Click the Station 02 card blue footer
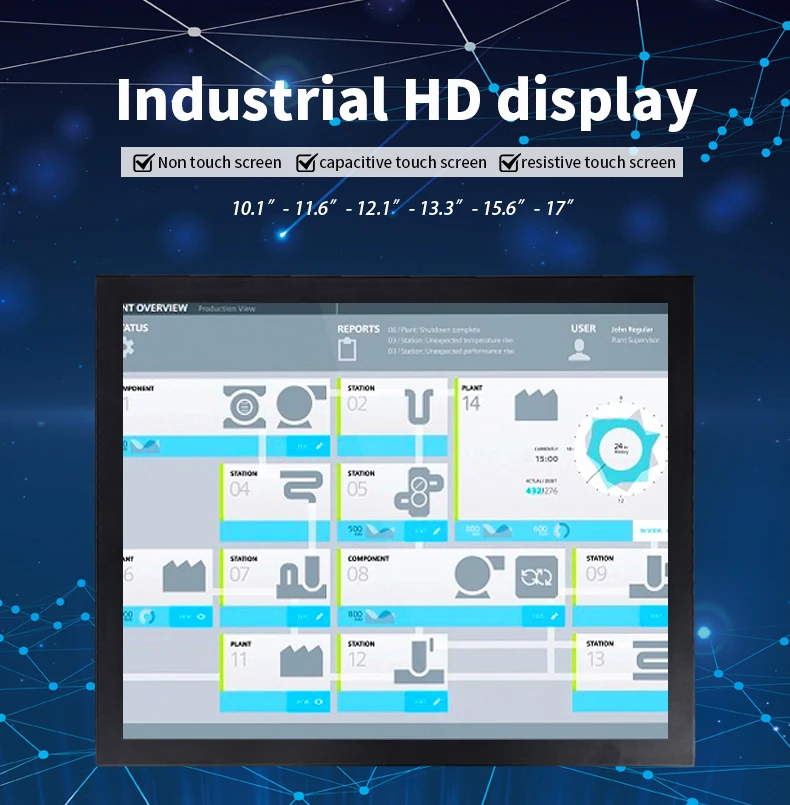The height and width of the screenshot is (805, 790). pyautogui.click(x=393, y=446)
